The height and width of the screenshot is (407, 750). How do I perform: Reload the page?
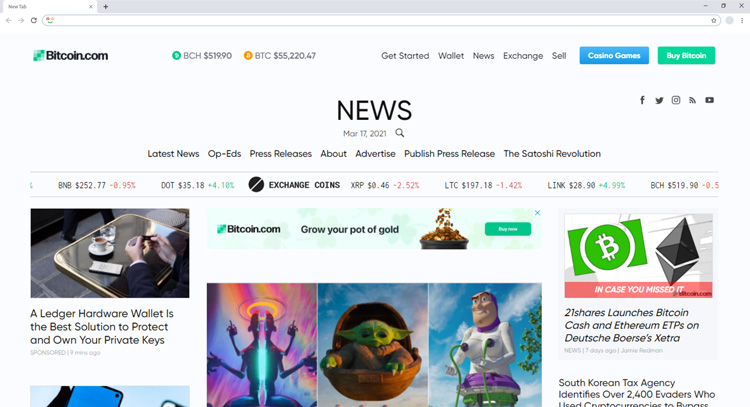click(33, 20)
